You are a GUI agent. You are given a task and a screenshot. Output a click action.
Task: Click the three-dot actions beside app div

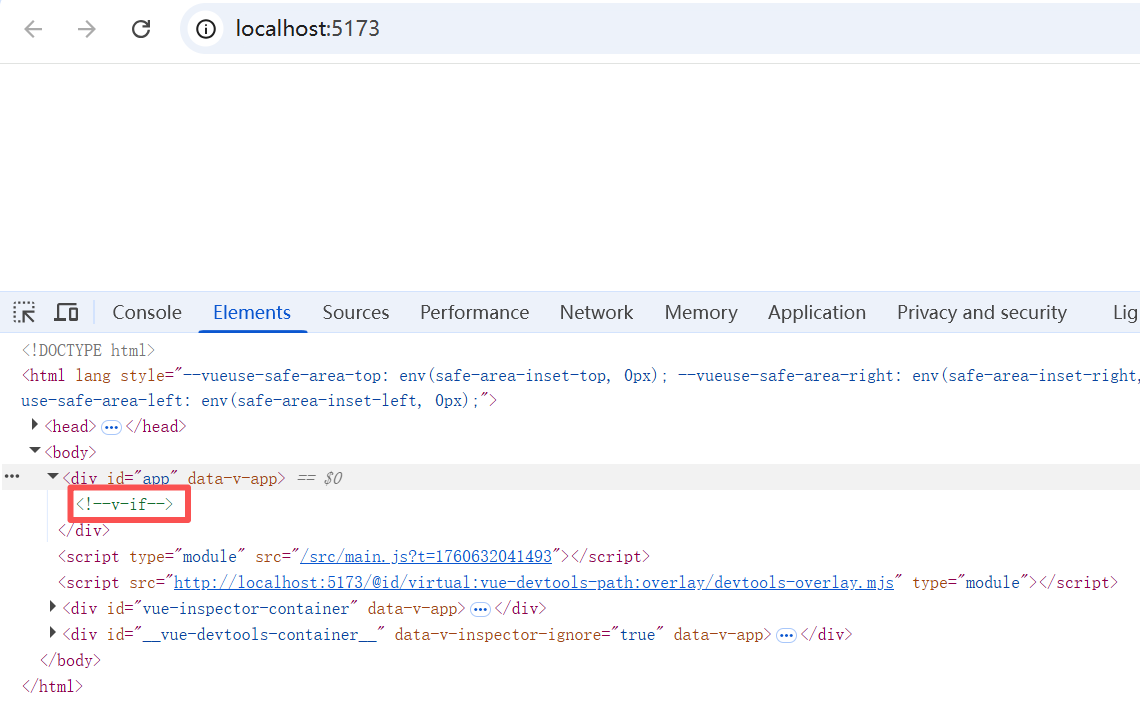pos(12,477)
